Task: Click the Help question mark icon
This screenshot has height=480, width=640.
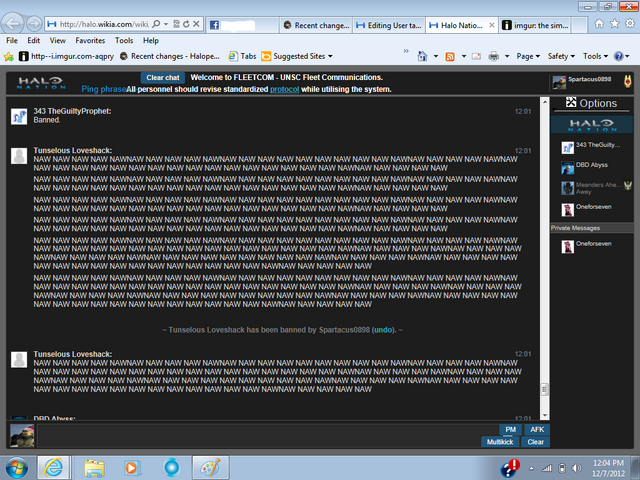Action: (619, 56)
